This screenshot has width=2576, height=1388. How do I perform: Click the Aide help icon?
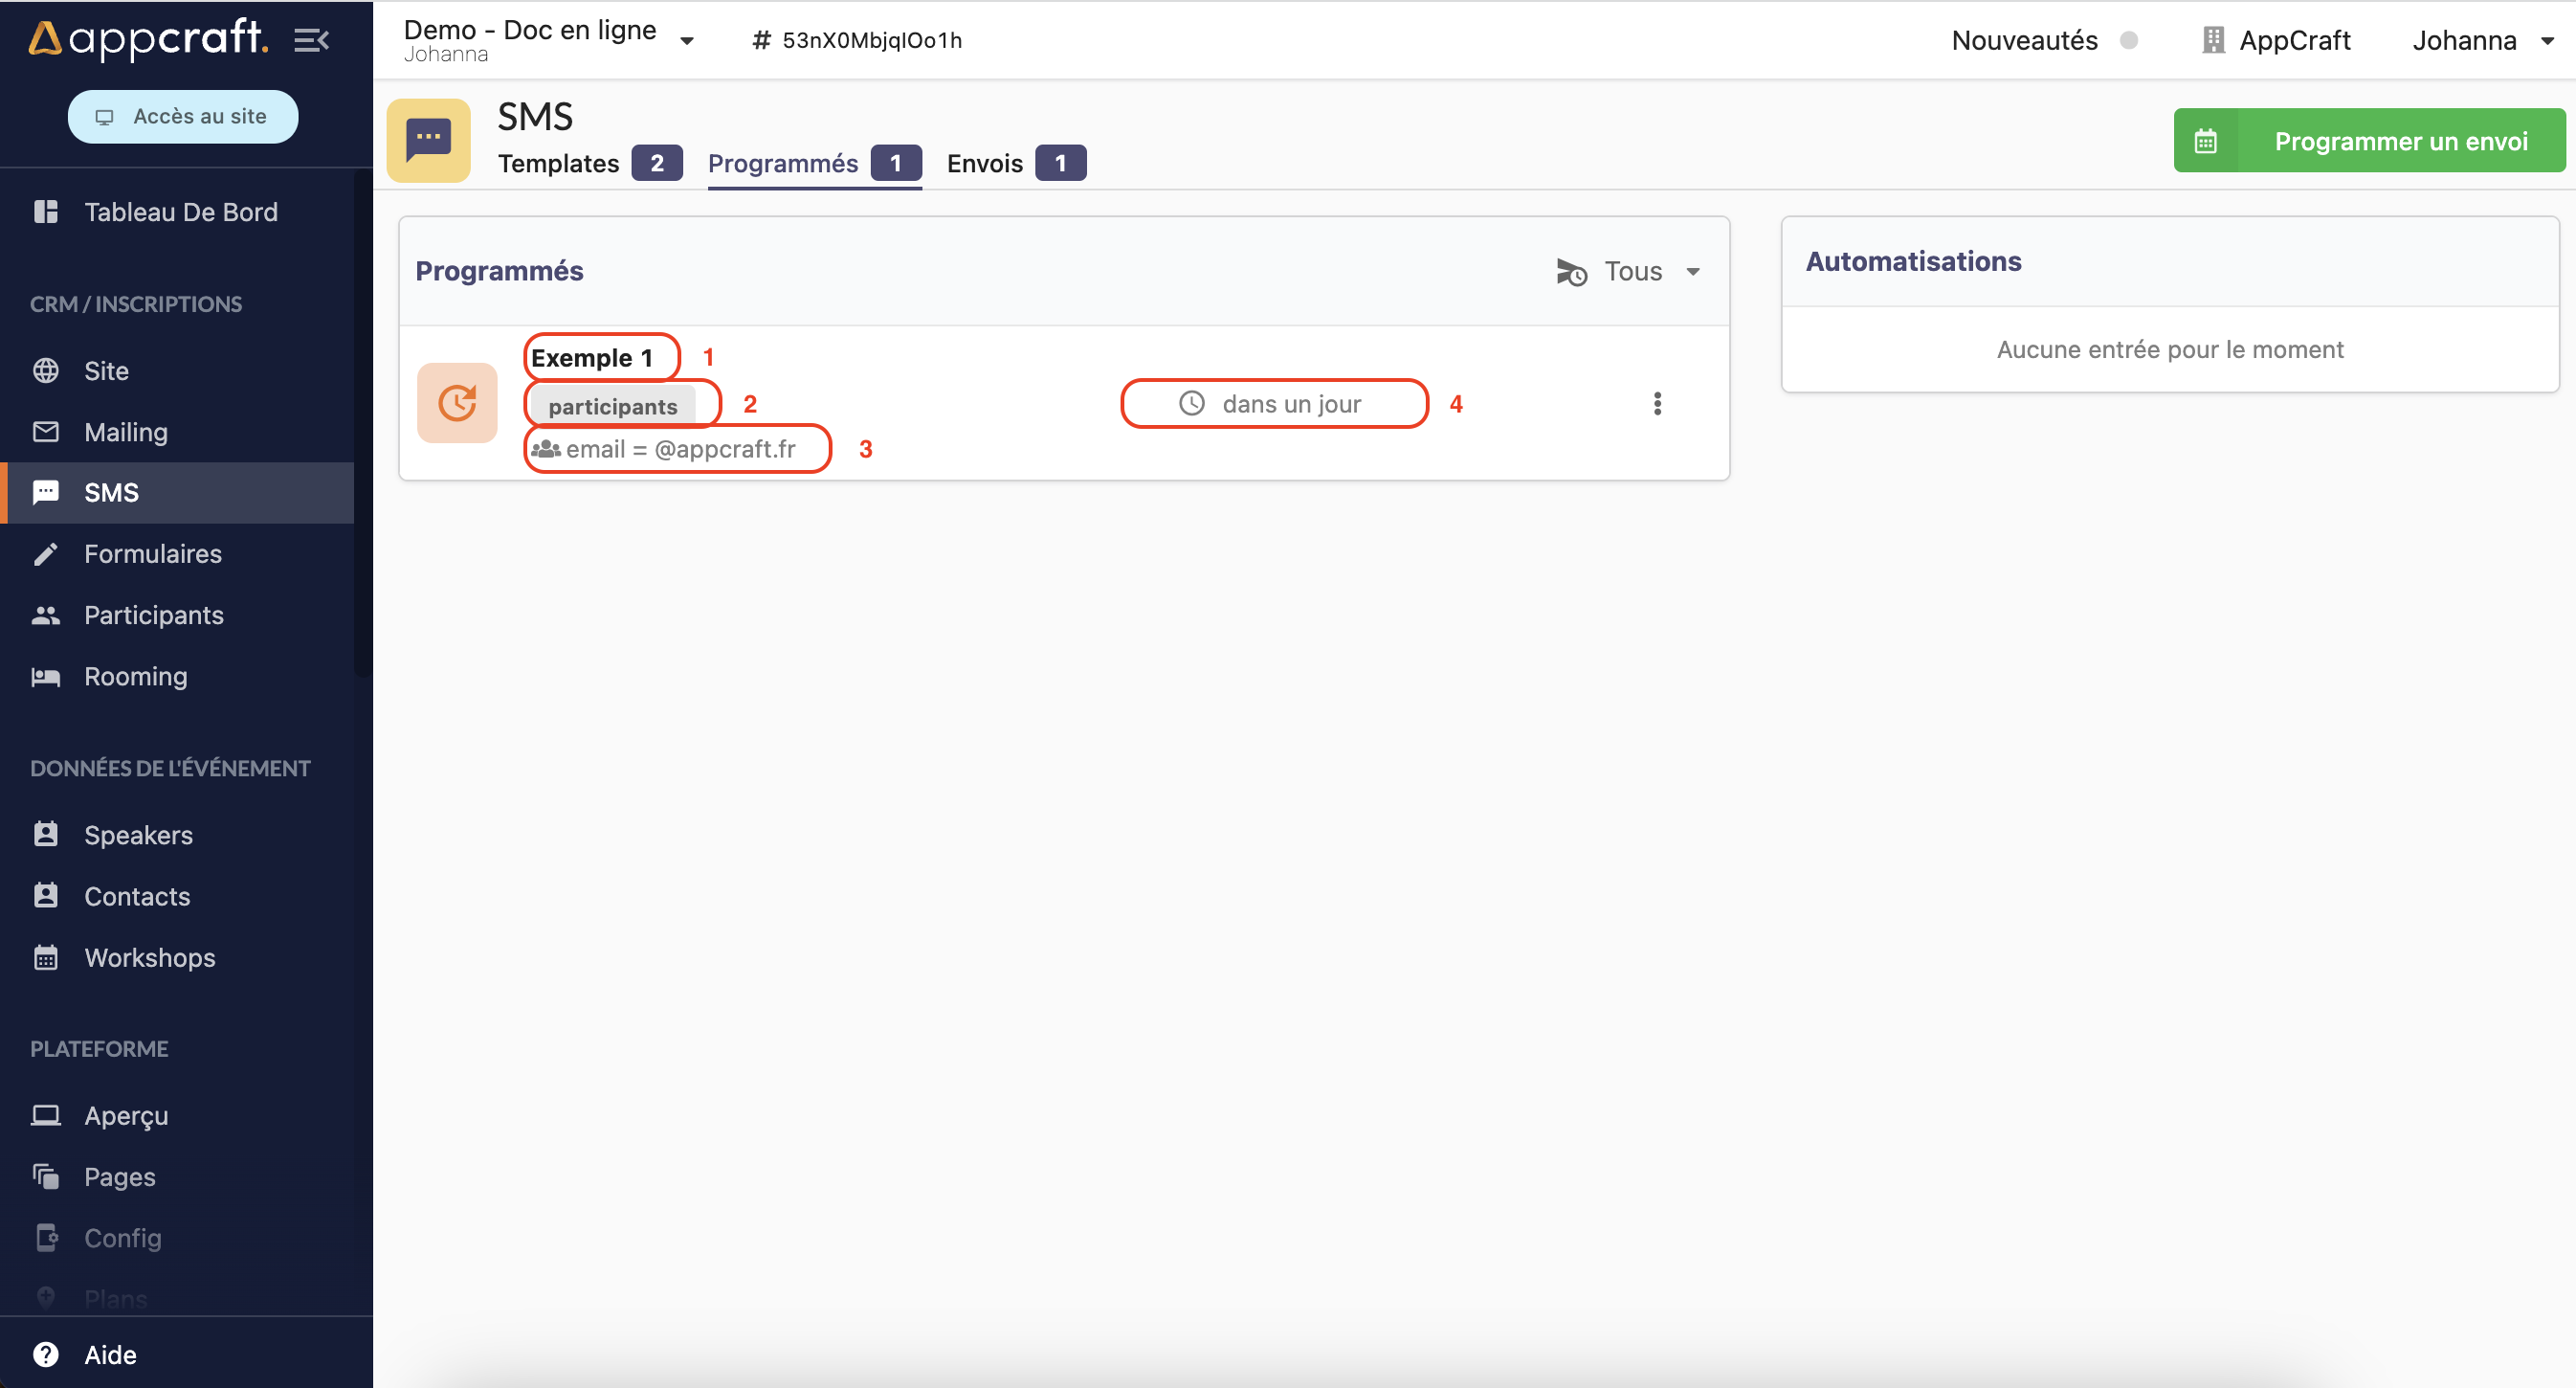click(x=46, y=1354)
